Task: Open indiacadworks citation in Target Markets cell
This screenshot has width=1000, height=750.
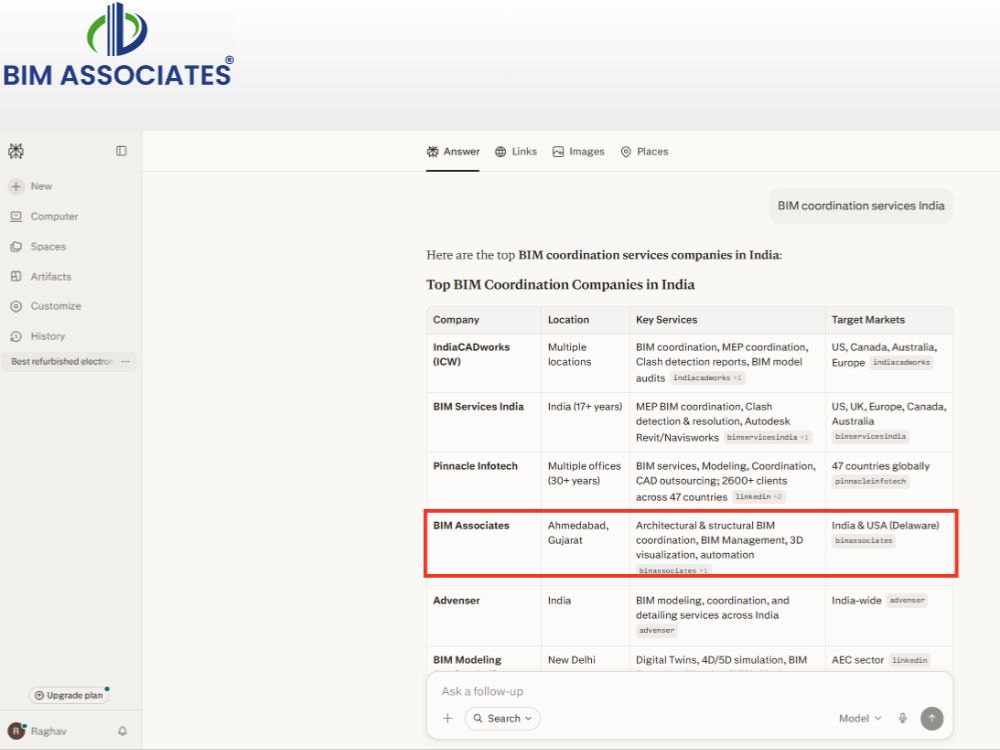Action: [x=901, y=362]
